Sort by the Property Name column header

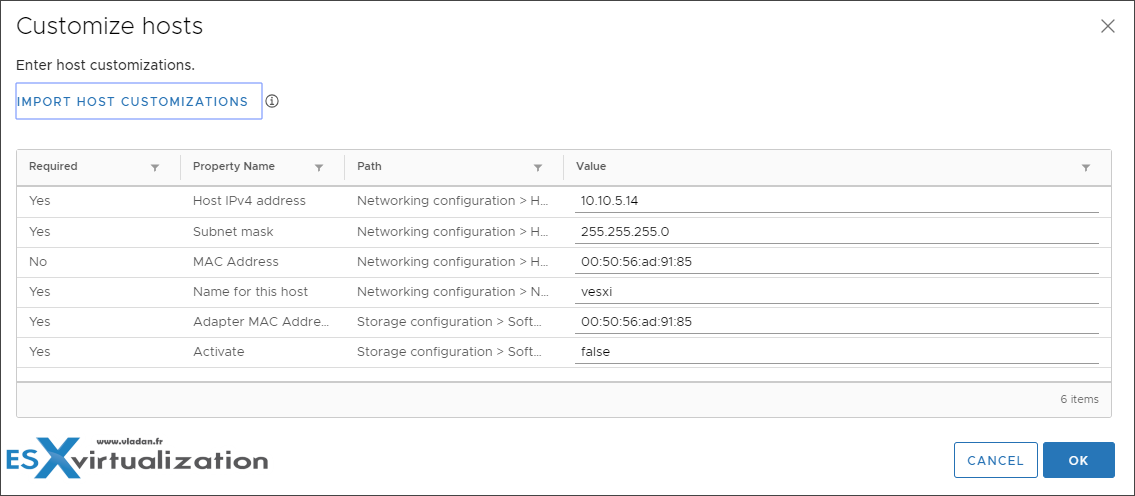coord(234,167)
